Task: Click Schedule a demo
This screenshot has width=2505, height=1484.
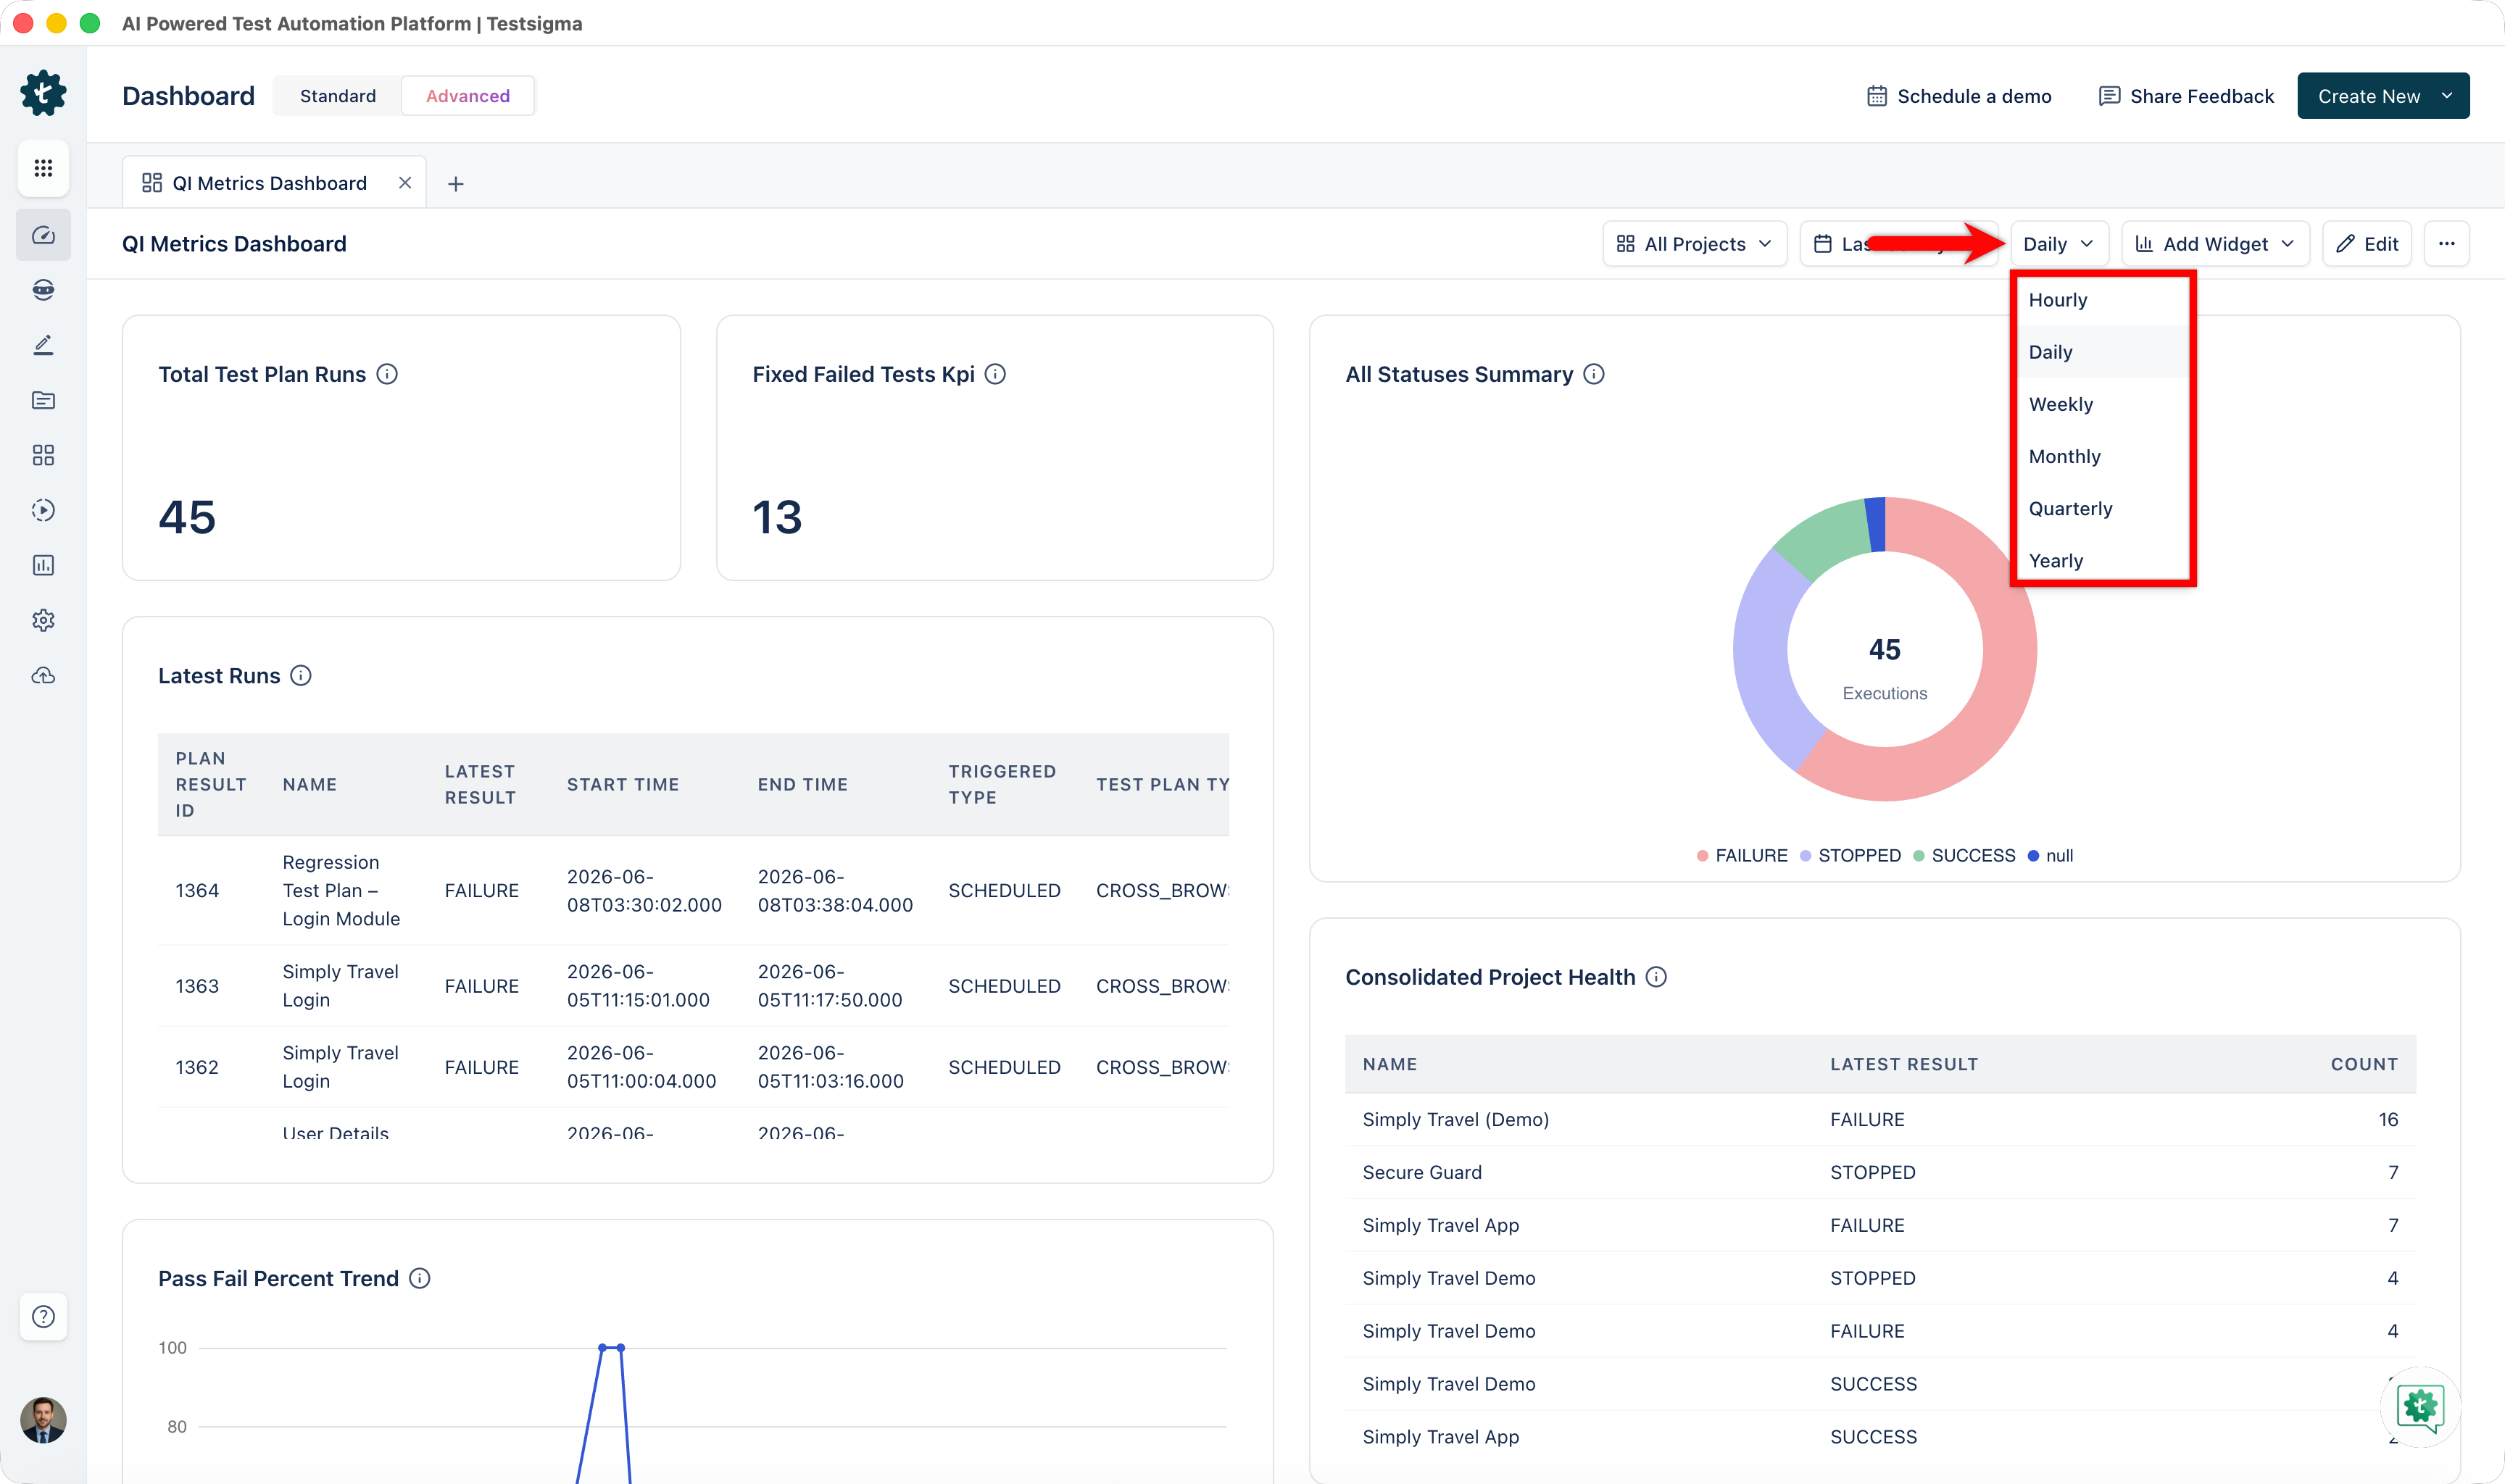Action: coord(1958,96)
